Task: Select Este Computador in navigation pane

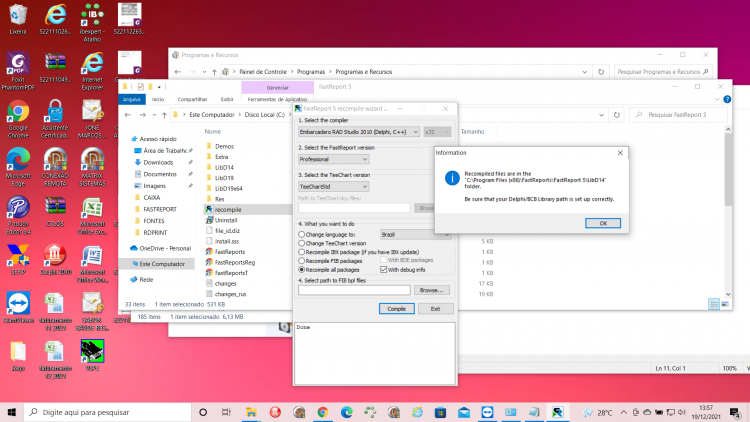Action: [x=162, y=264]
